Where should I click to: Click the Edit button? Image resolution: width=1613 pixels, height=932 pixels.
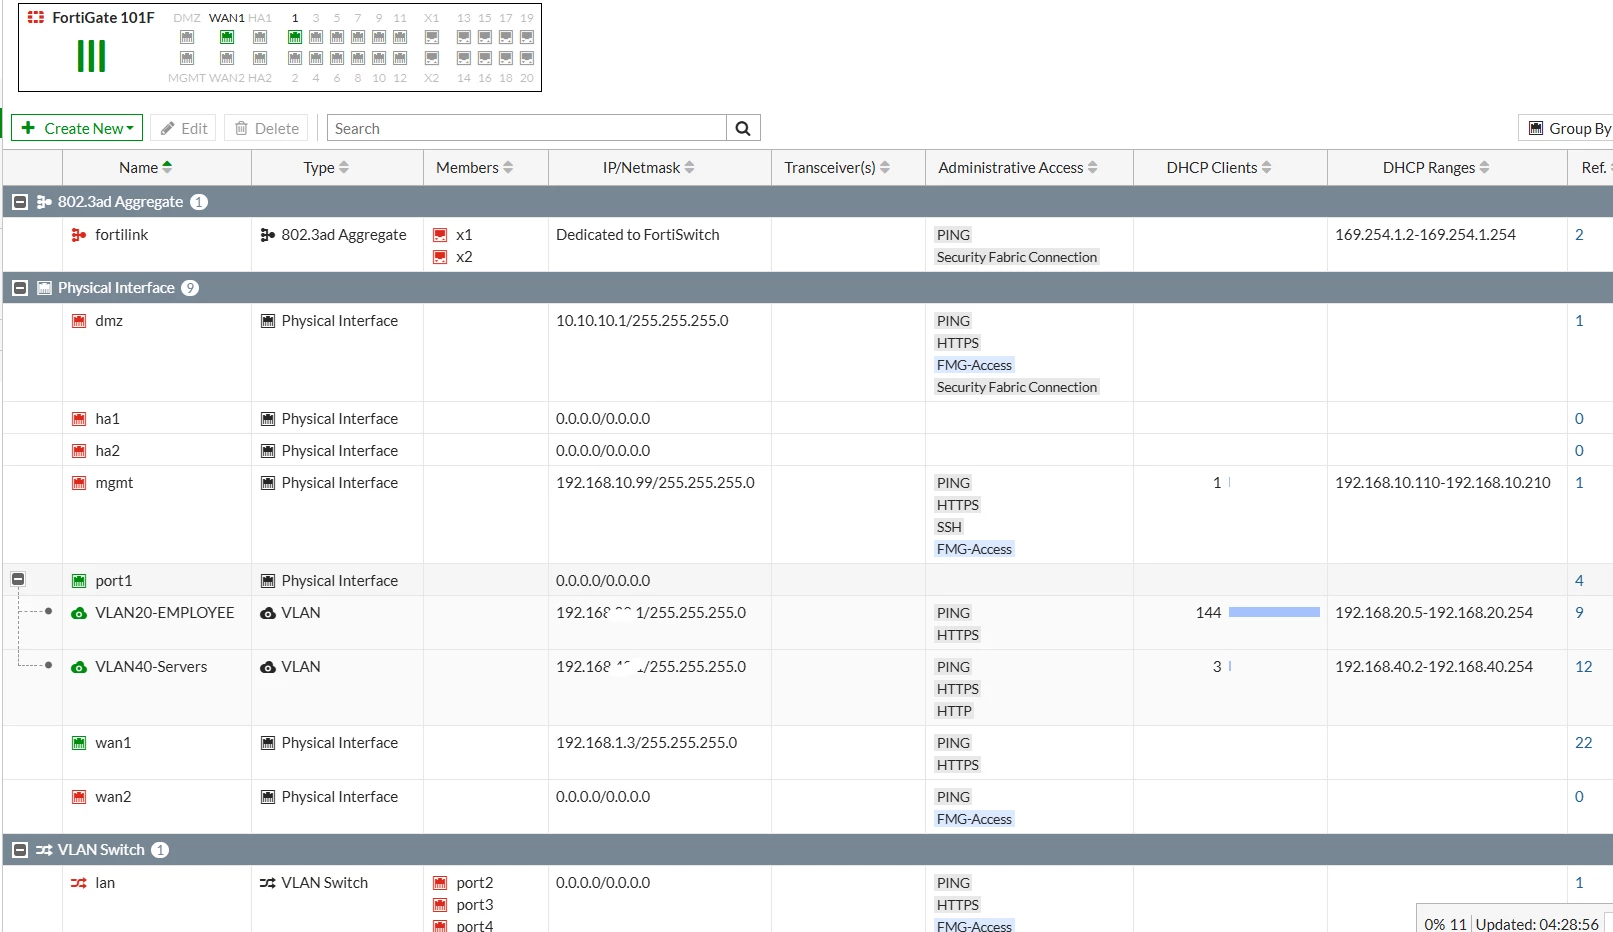tap(184, 128)
